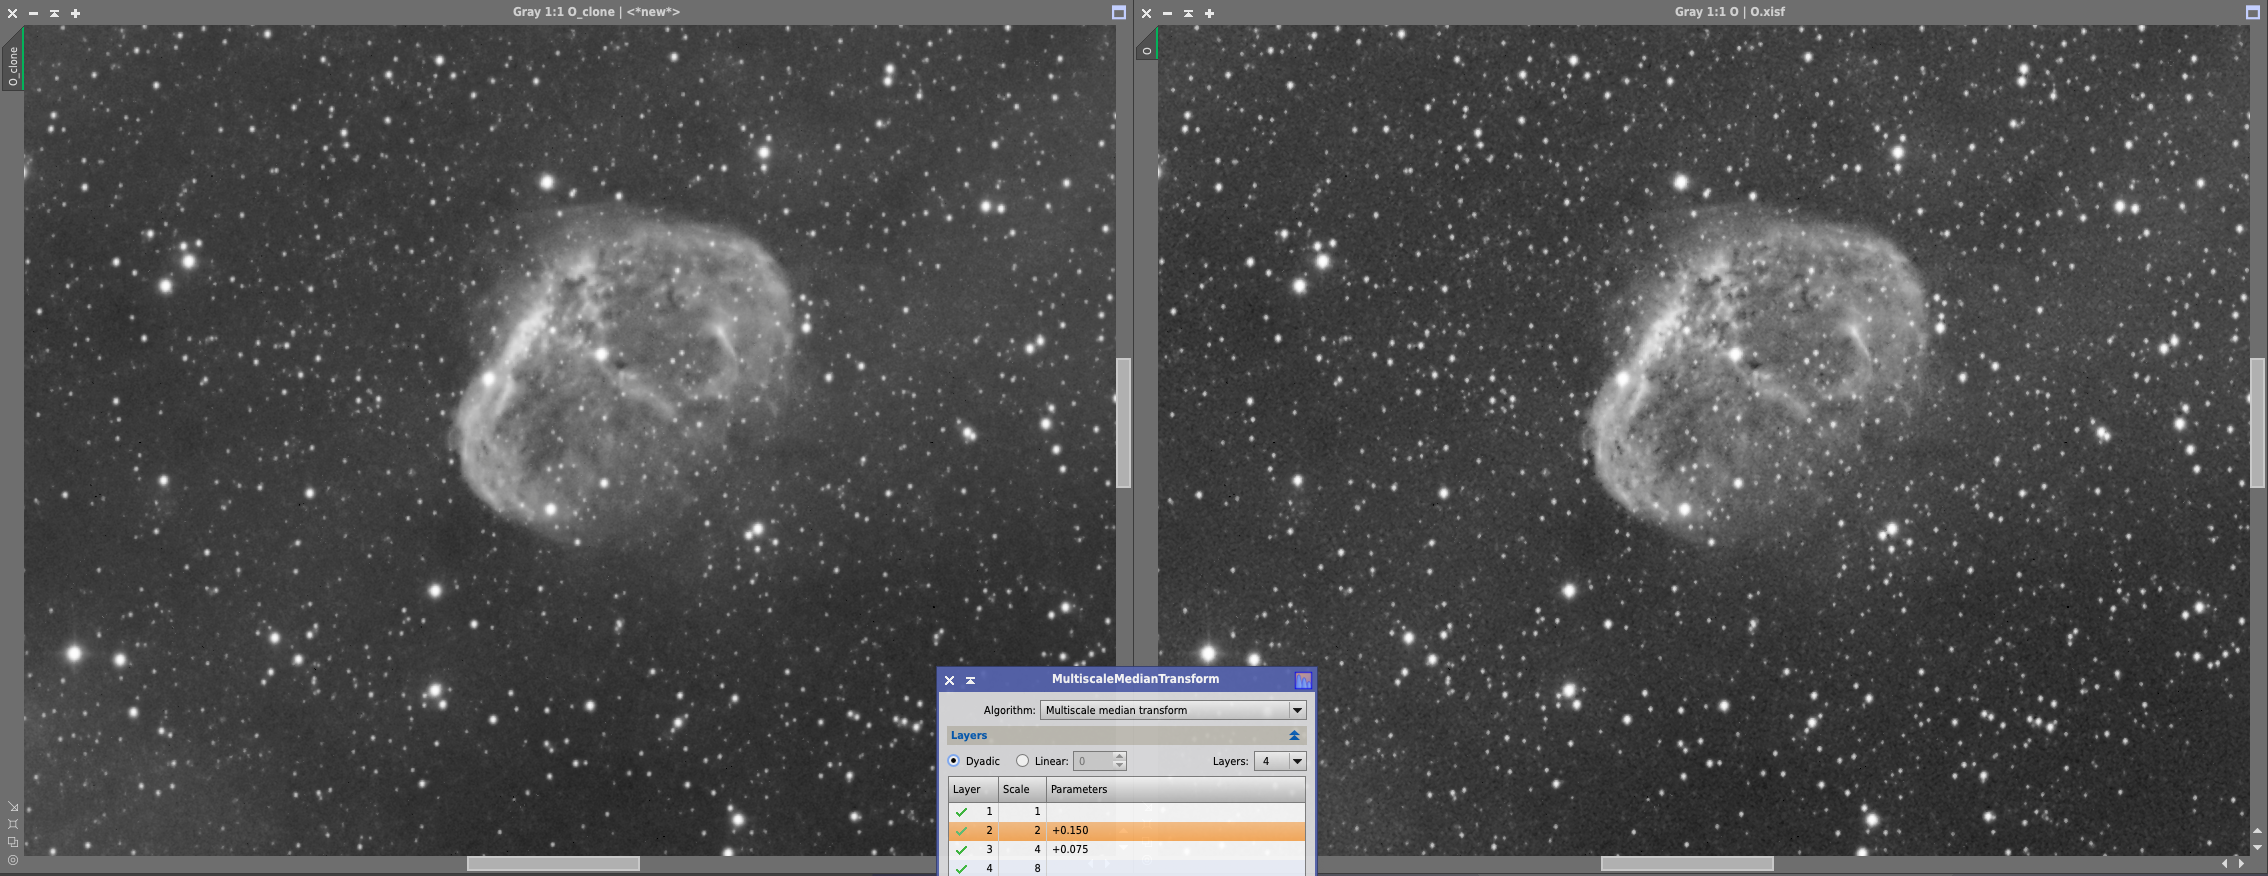Select the Linear scaling radio button

(x=1022, y=761)
